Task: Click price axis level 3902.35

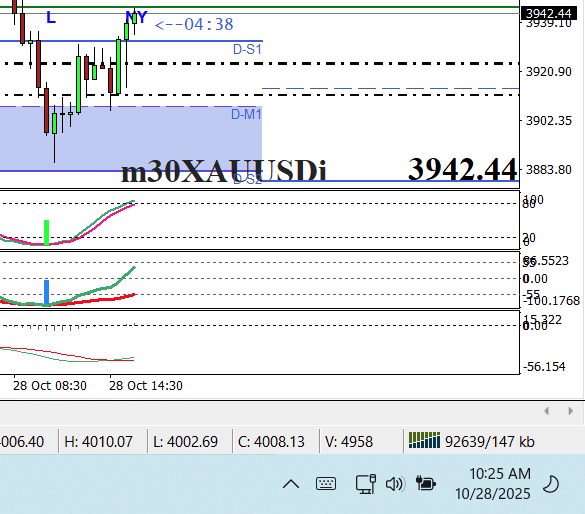Action: click(548, 120)
